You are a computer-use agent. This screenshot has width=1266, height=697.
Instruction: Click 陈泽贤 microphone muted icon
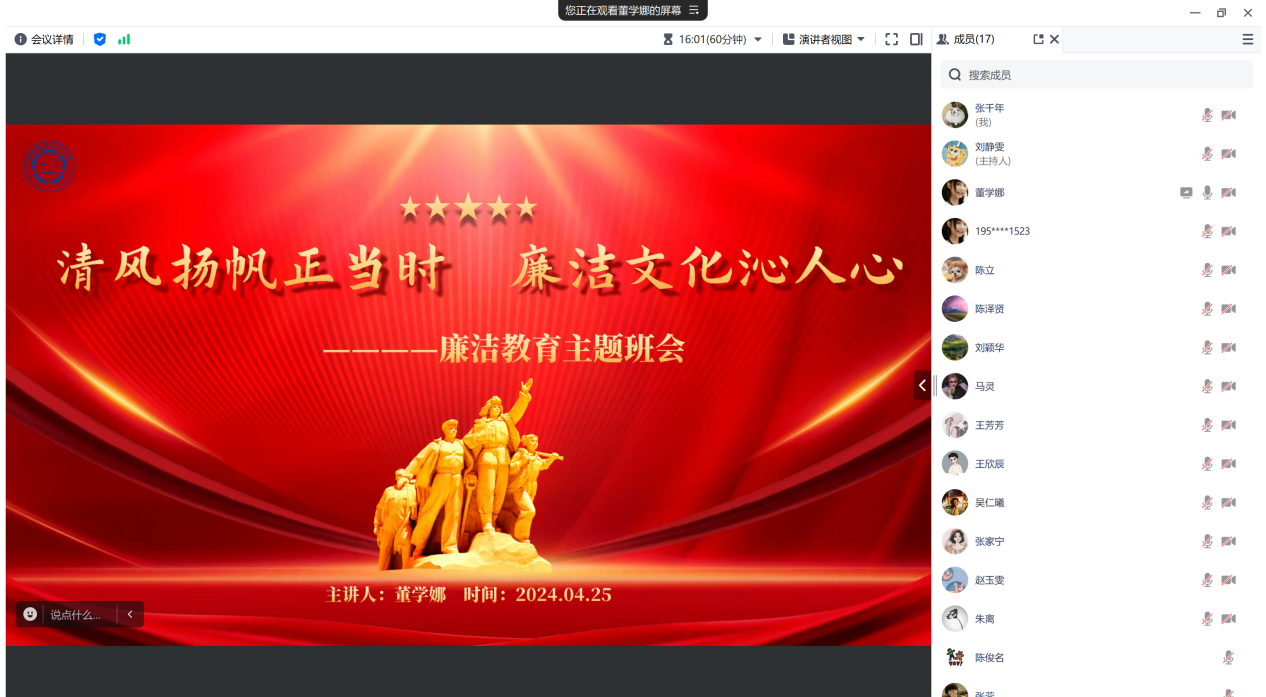[1207, 309]
